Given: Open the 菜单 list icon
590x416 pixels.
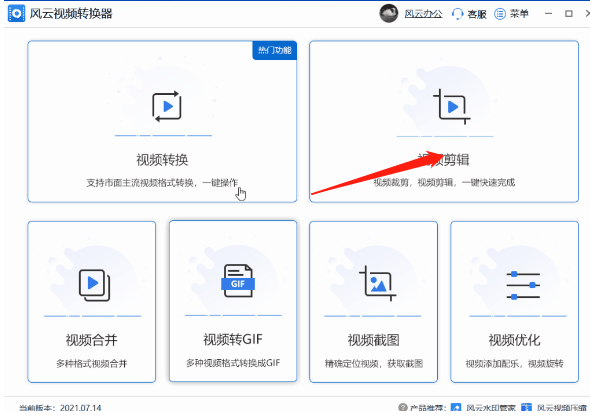Looking at the screenshot, I should pos(500,14).
